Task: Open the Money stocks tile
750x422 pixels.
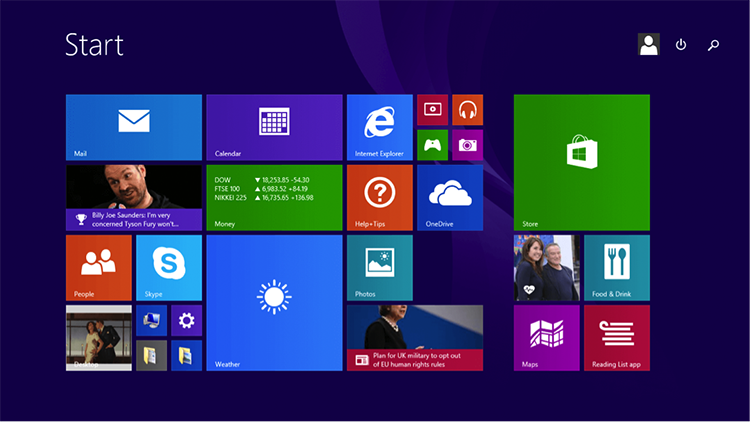Action: [275, 198]
